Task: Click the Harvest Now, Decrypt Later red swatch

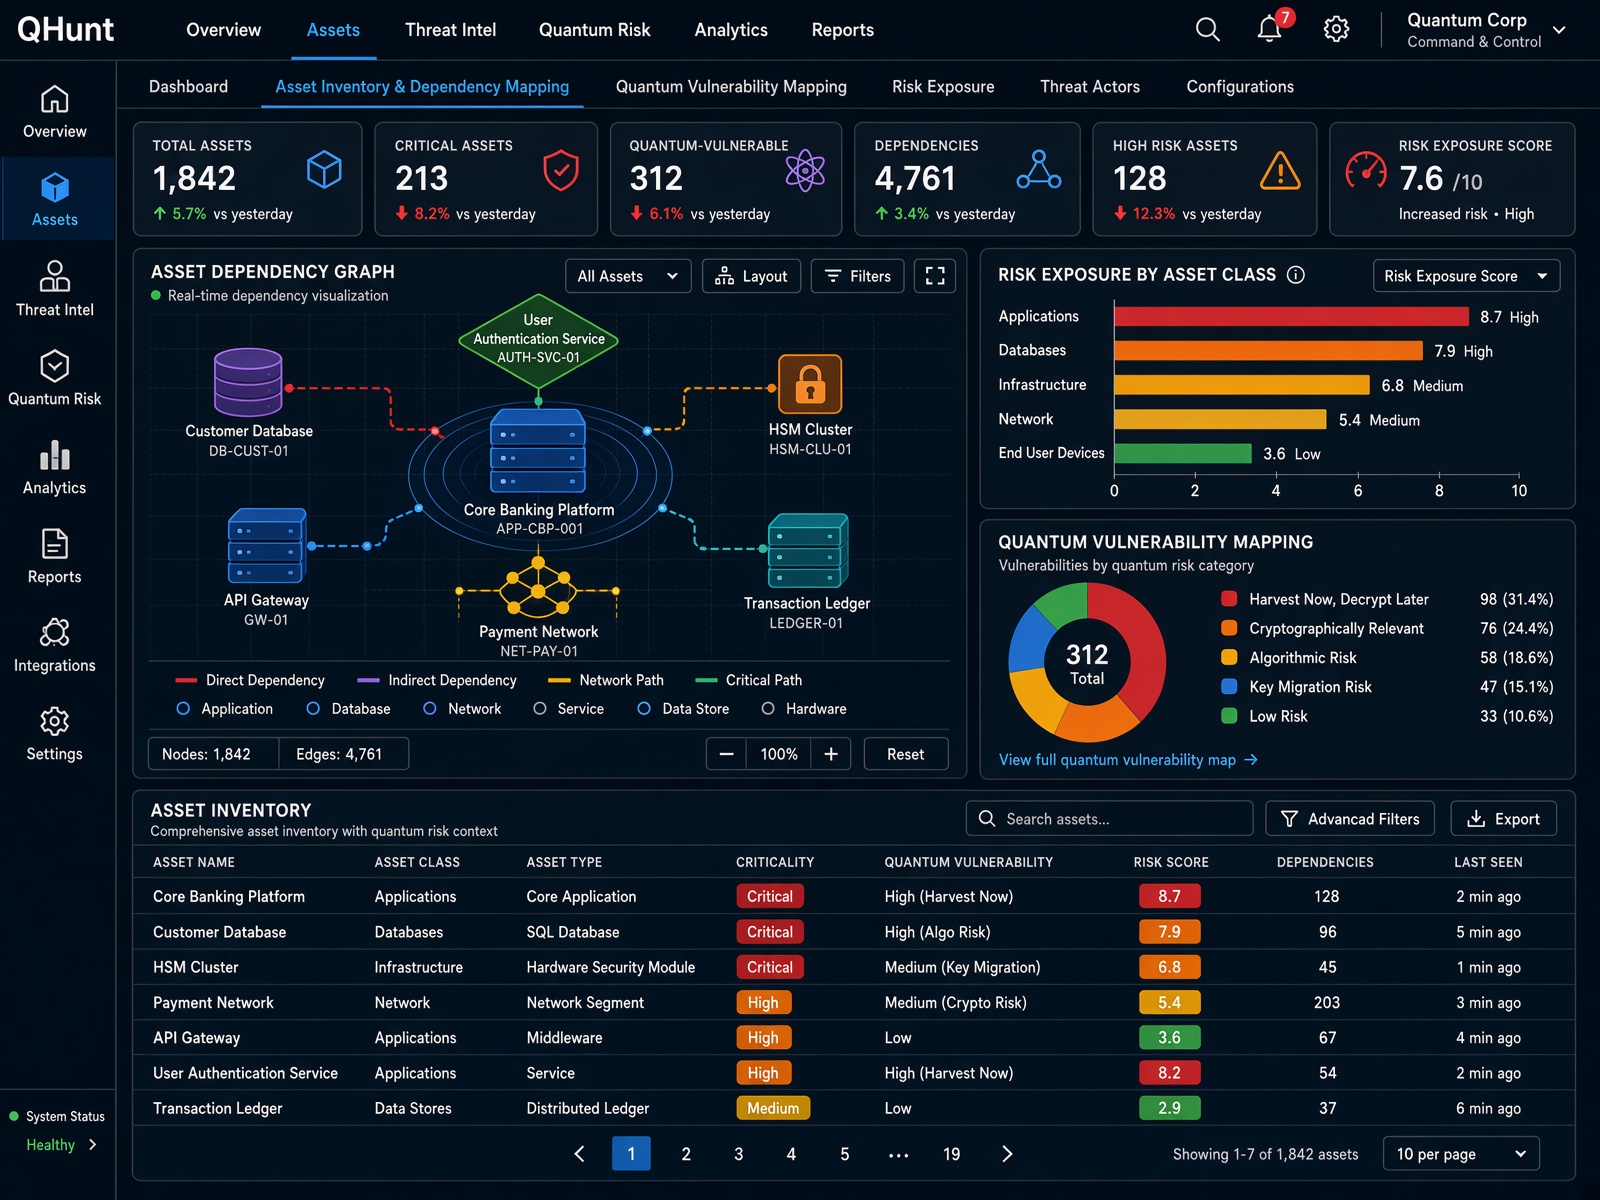Action: pos(1230,599)
